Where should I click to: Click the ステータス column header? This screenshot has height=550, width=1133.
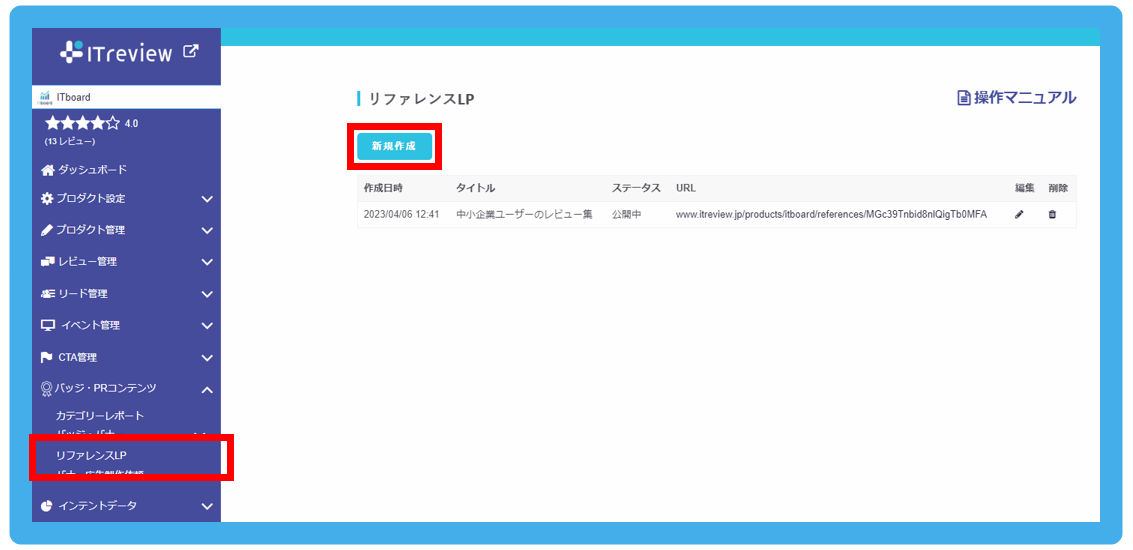tap(636, 188)
